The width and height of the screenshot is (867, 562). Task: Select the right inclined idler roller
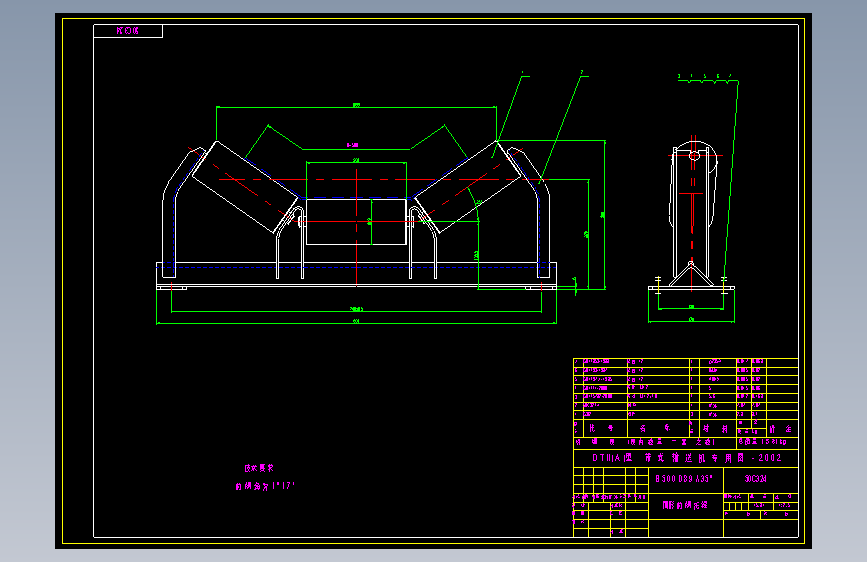[x=468, y=187]
